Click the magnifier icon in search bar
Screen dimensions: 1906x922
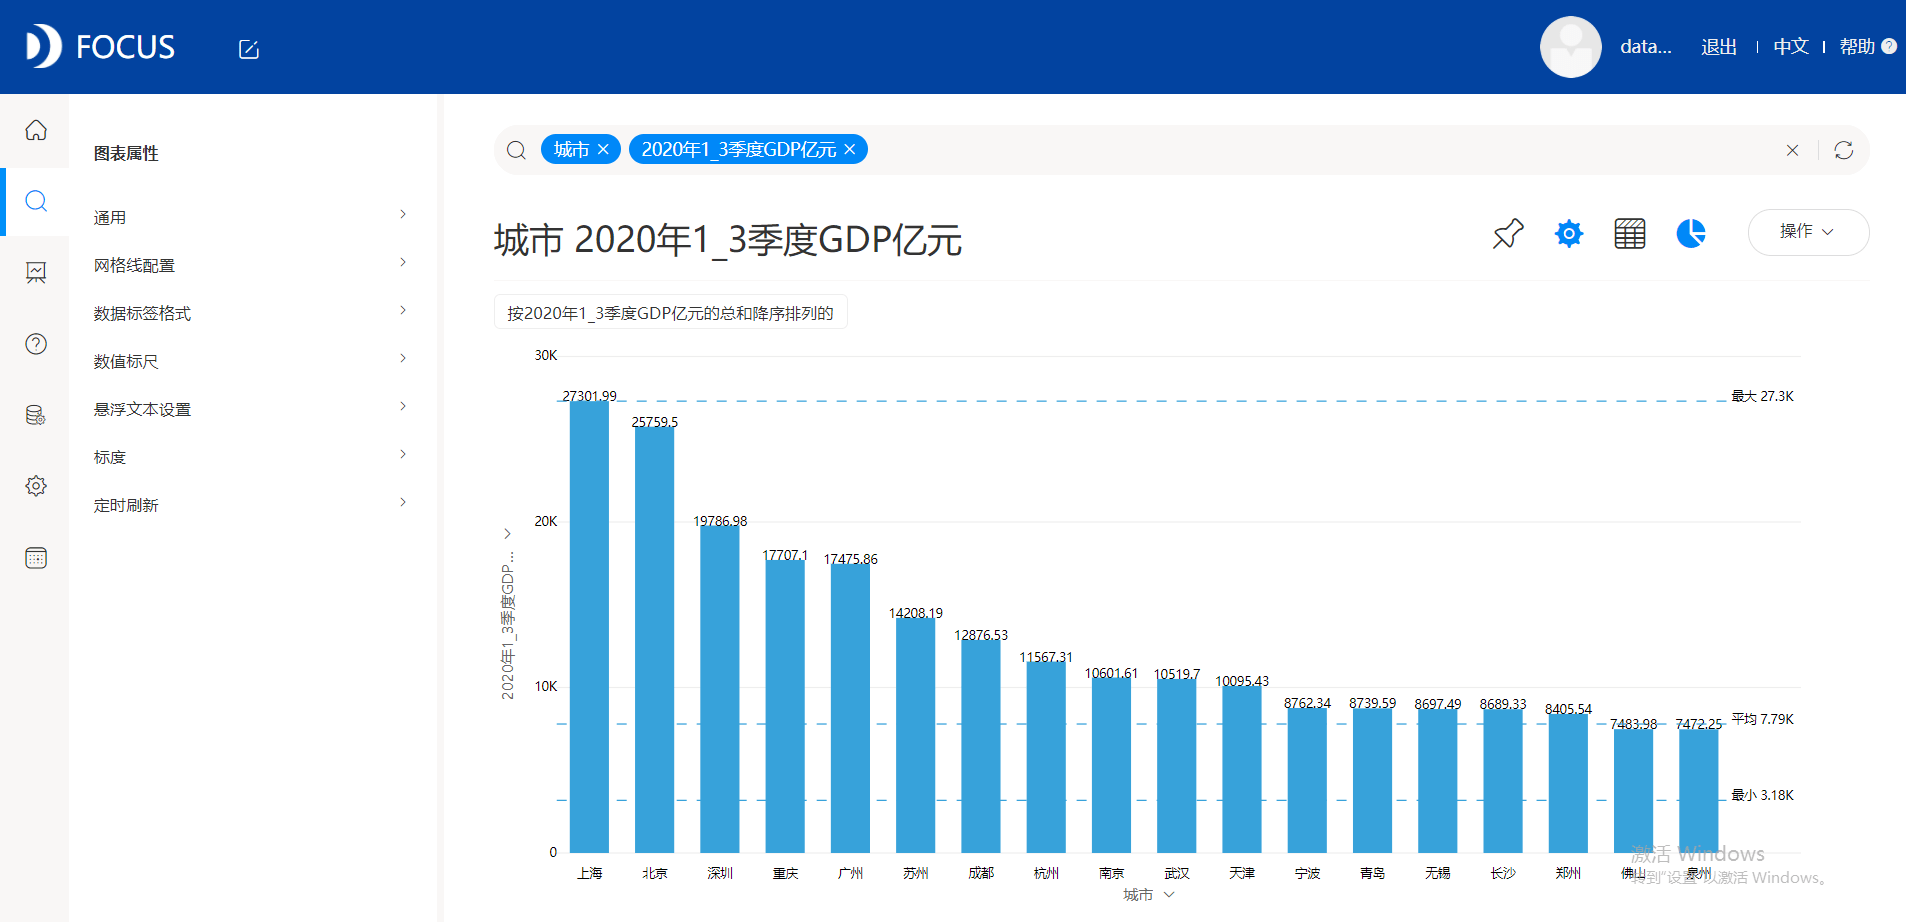[x=516, y=150]
